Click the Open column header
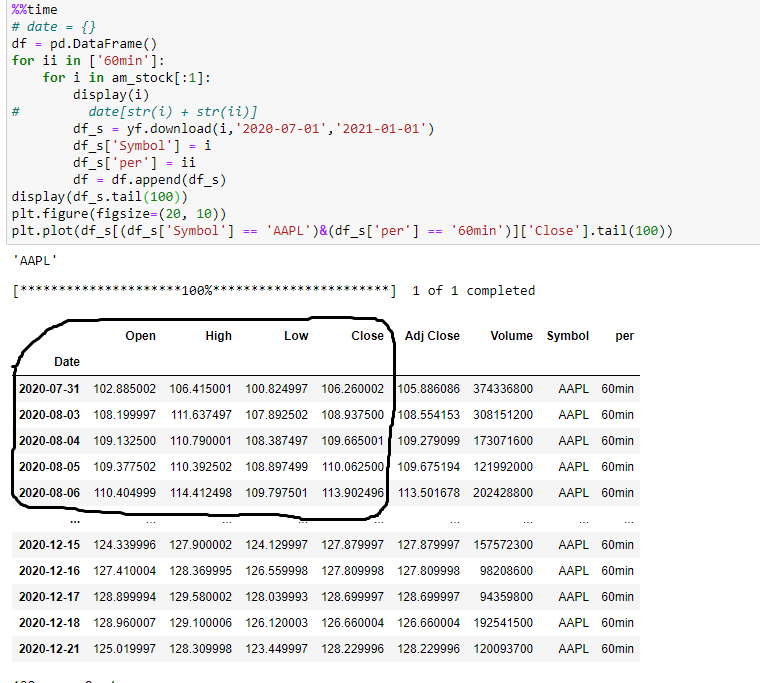Viewport: 760px width, 683px height. [x=140, y=336]
